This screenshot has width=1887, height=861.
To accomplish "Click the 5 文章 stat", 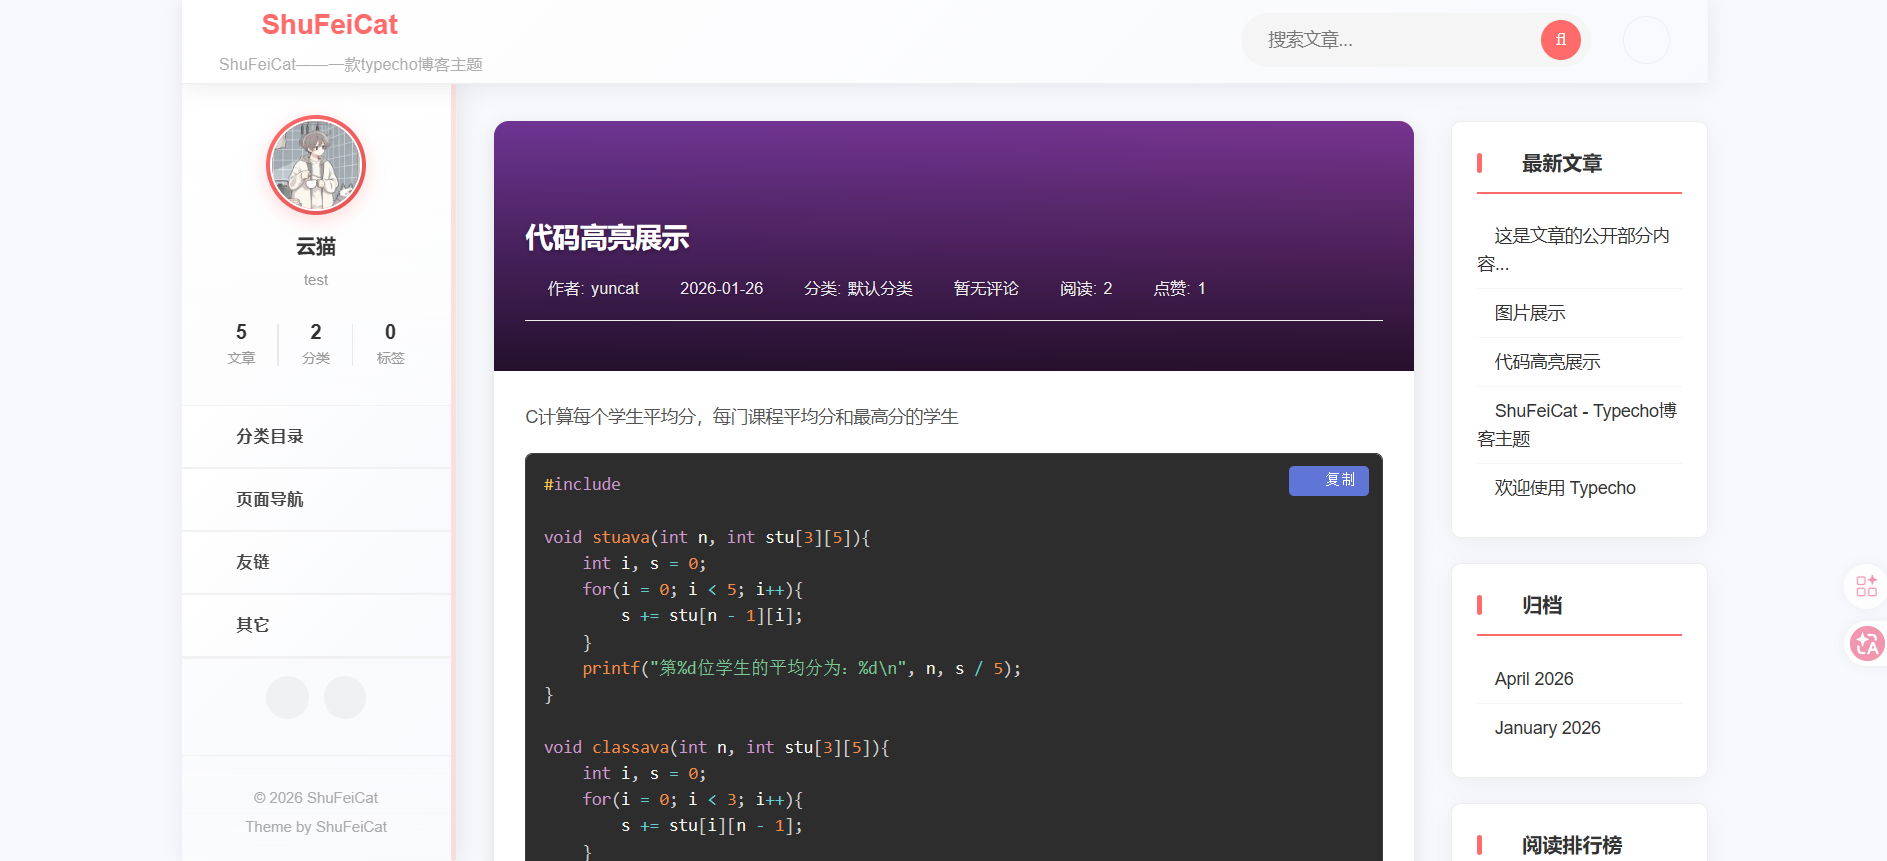I will 241,343.
